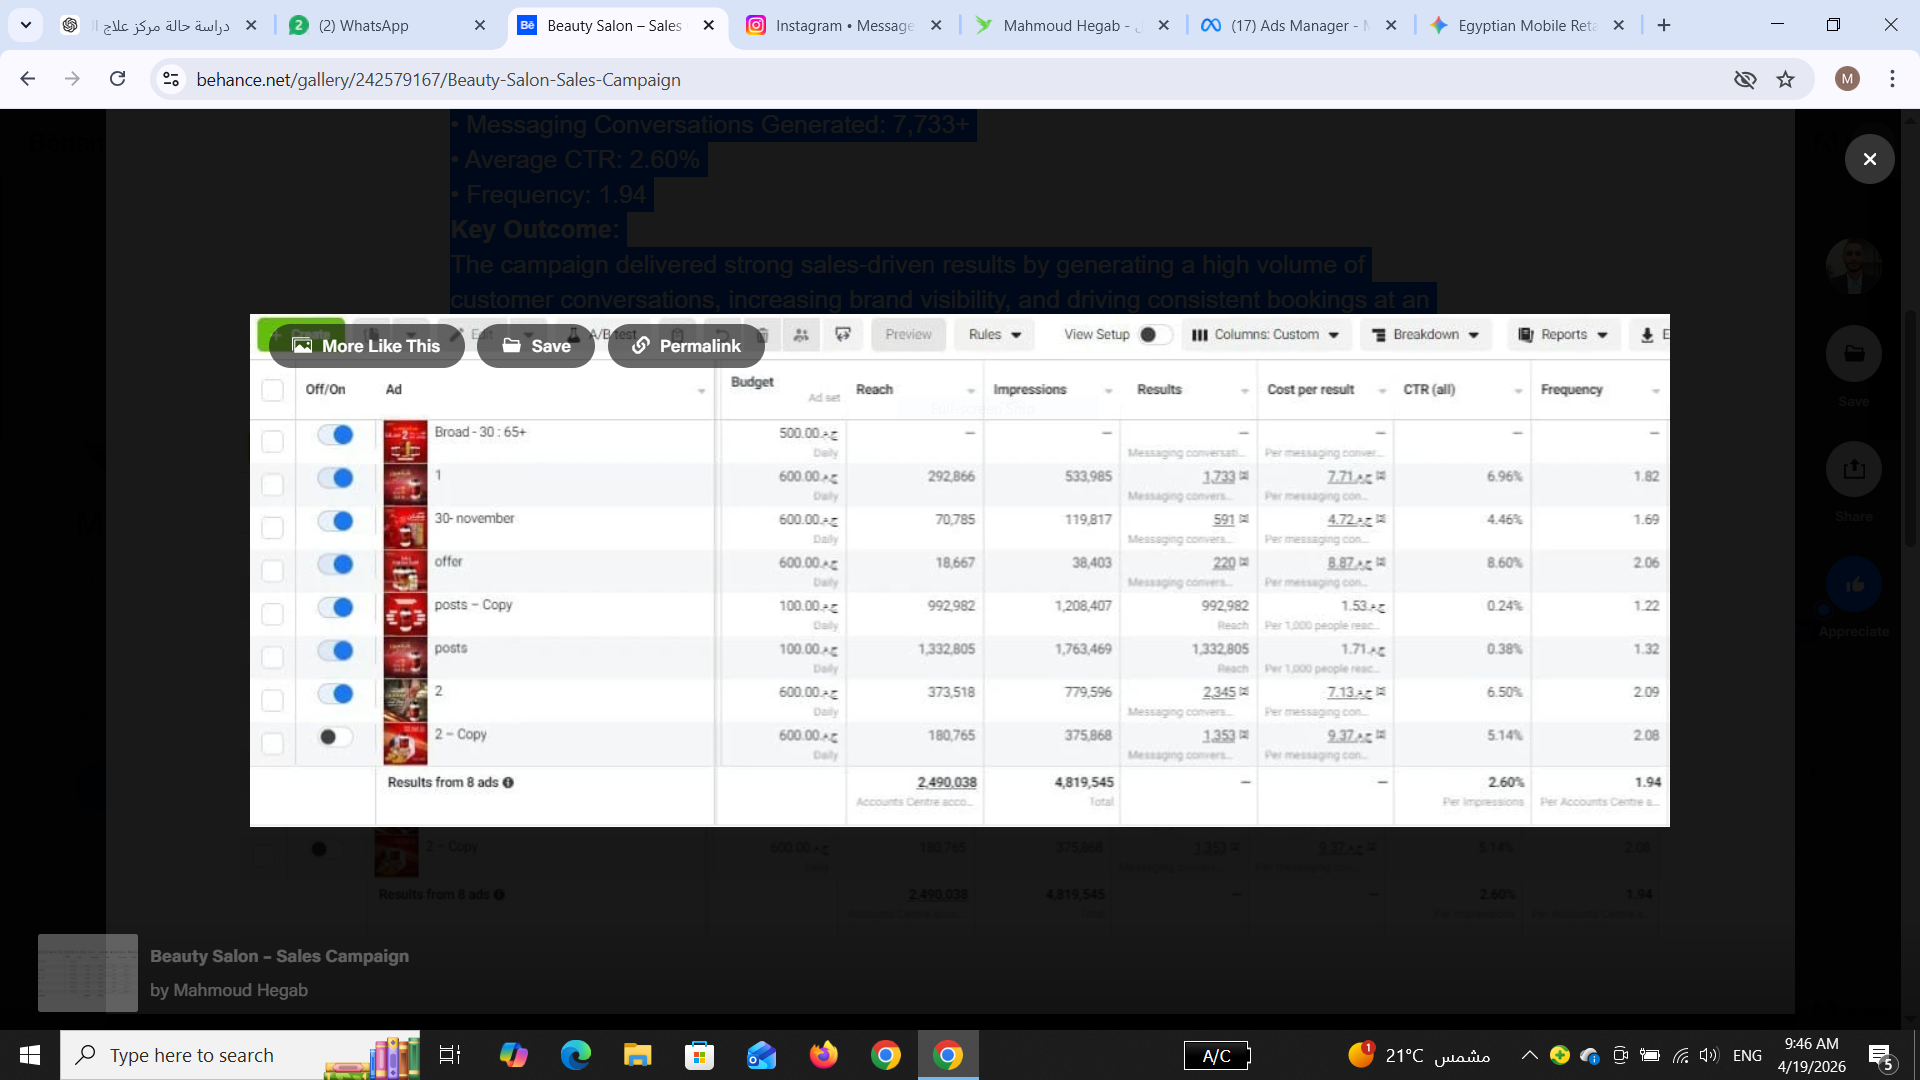Click the Save folder icon in the sidebar
The height and width of the screenshot is (1080, 1920).
pos(1853,353)
